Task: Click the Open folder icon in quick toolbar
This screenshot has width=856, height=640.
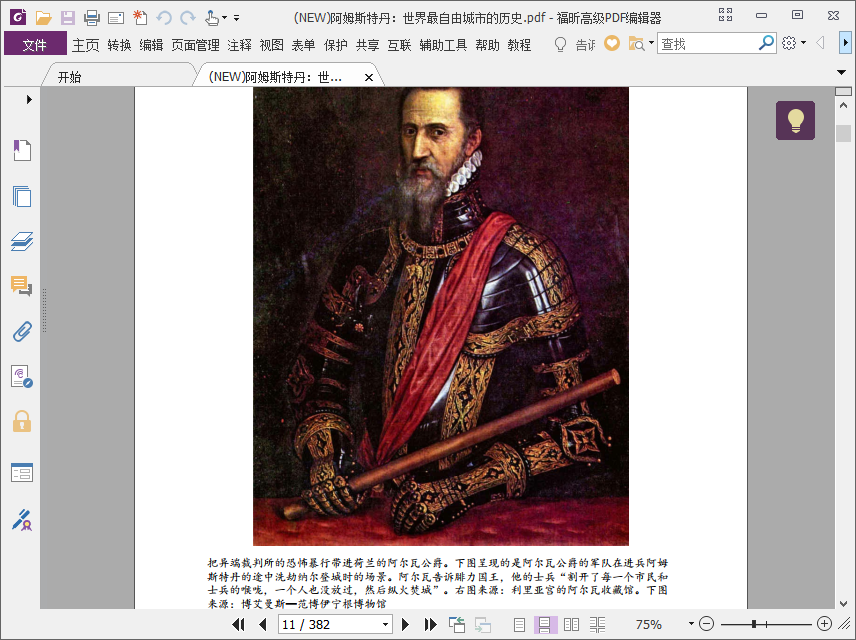Action: tap(43, 18)
